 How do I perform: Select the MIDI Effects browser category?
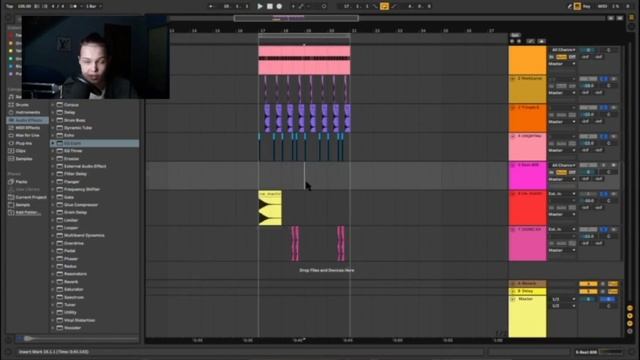[x=27, y=128]
